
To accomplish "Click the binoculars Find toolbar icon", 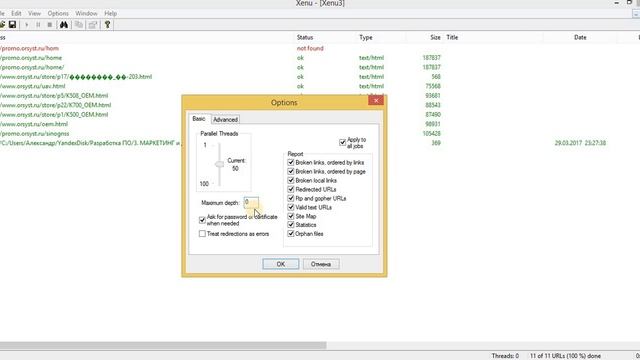I will pyautogui.click(x=64, y=25).
